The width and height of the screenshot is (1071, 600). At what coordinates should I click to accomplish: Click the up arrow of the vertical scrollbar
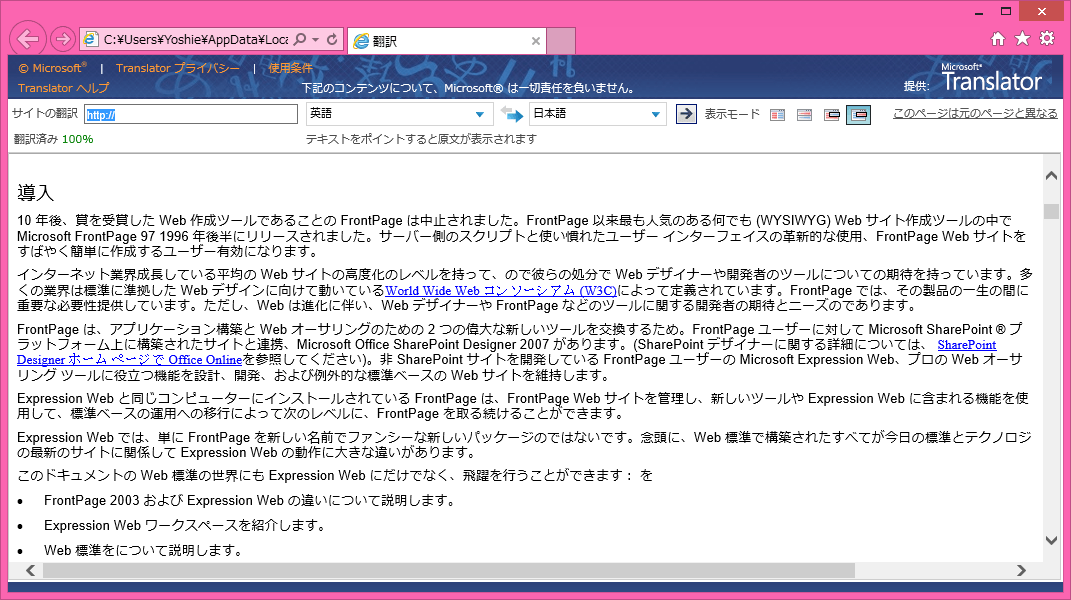point(1051,176)
